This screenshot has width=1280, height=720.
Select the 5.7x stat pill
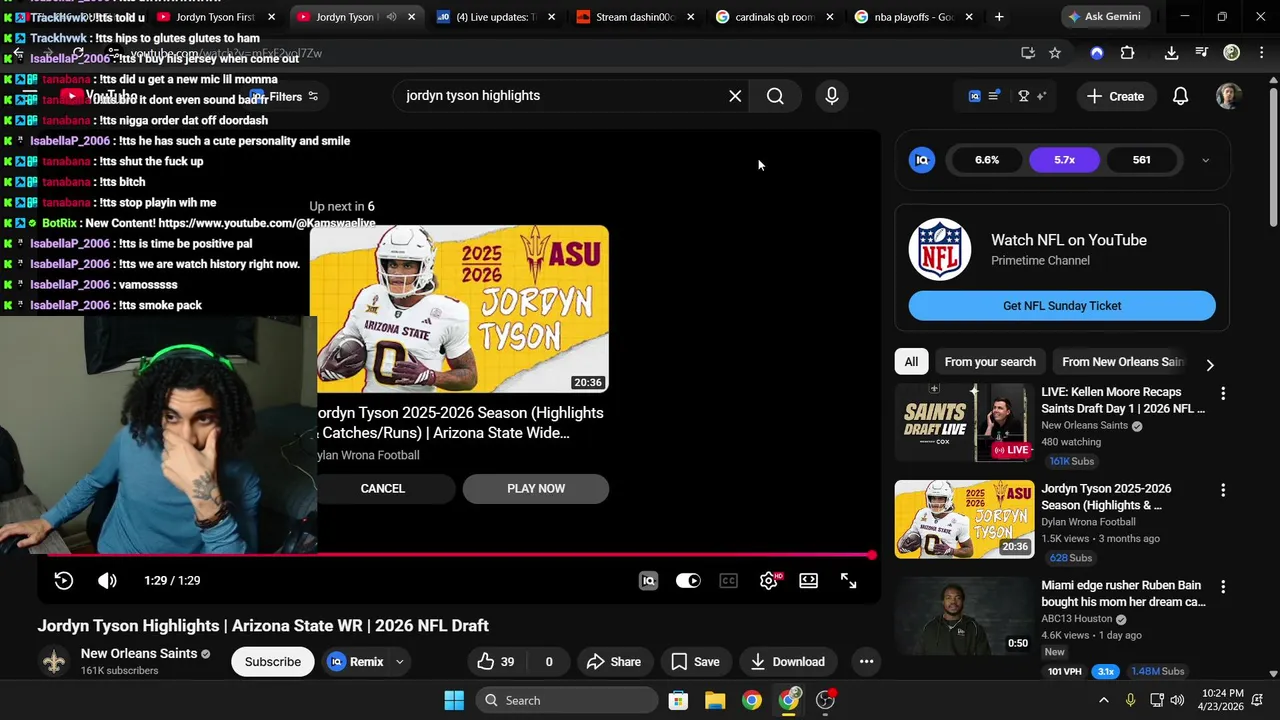pos(1064,160)
